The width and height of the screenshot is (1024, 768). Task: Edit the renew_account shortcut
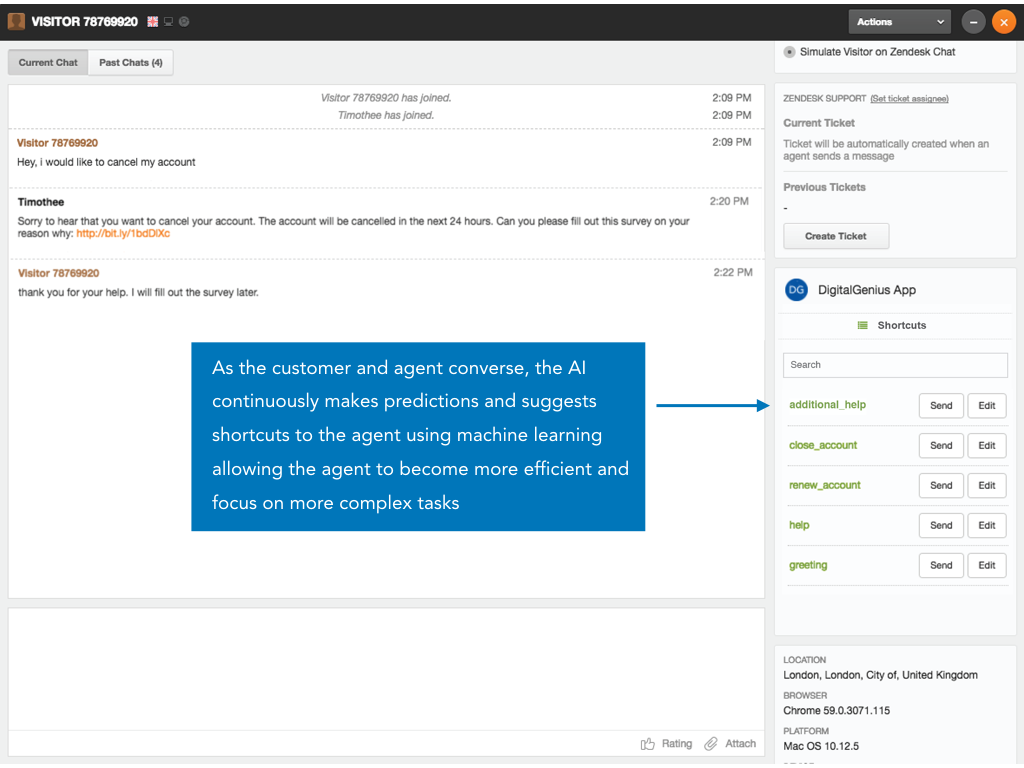986,486
